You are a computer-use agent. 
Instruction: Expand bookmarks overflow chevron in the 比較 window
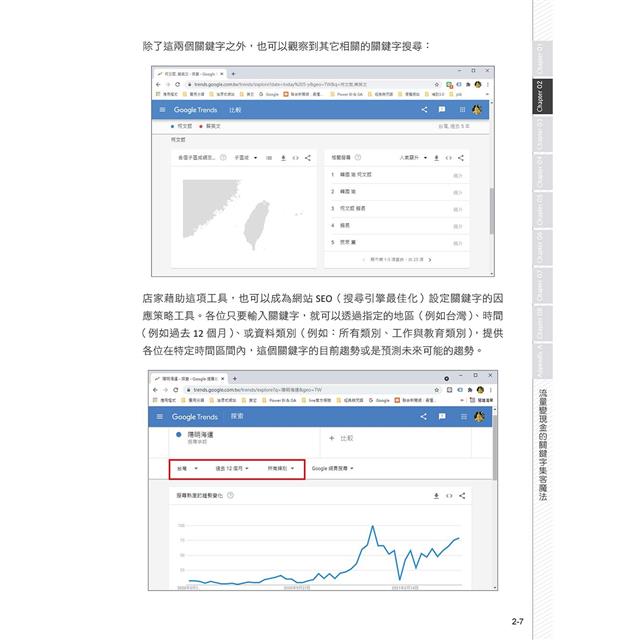487,94
